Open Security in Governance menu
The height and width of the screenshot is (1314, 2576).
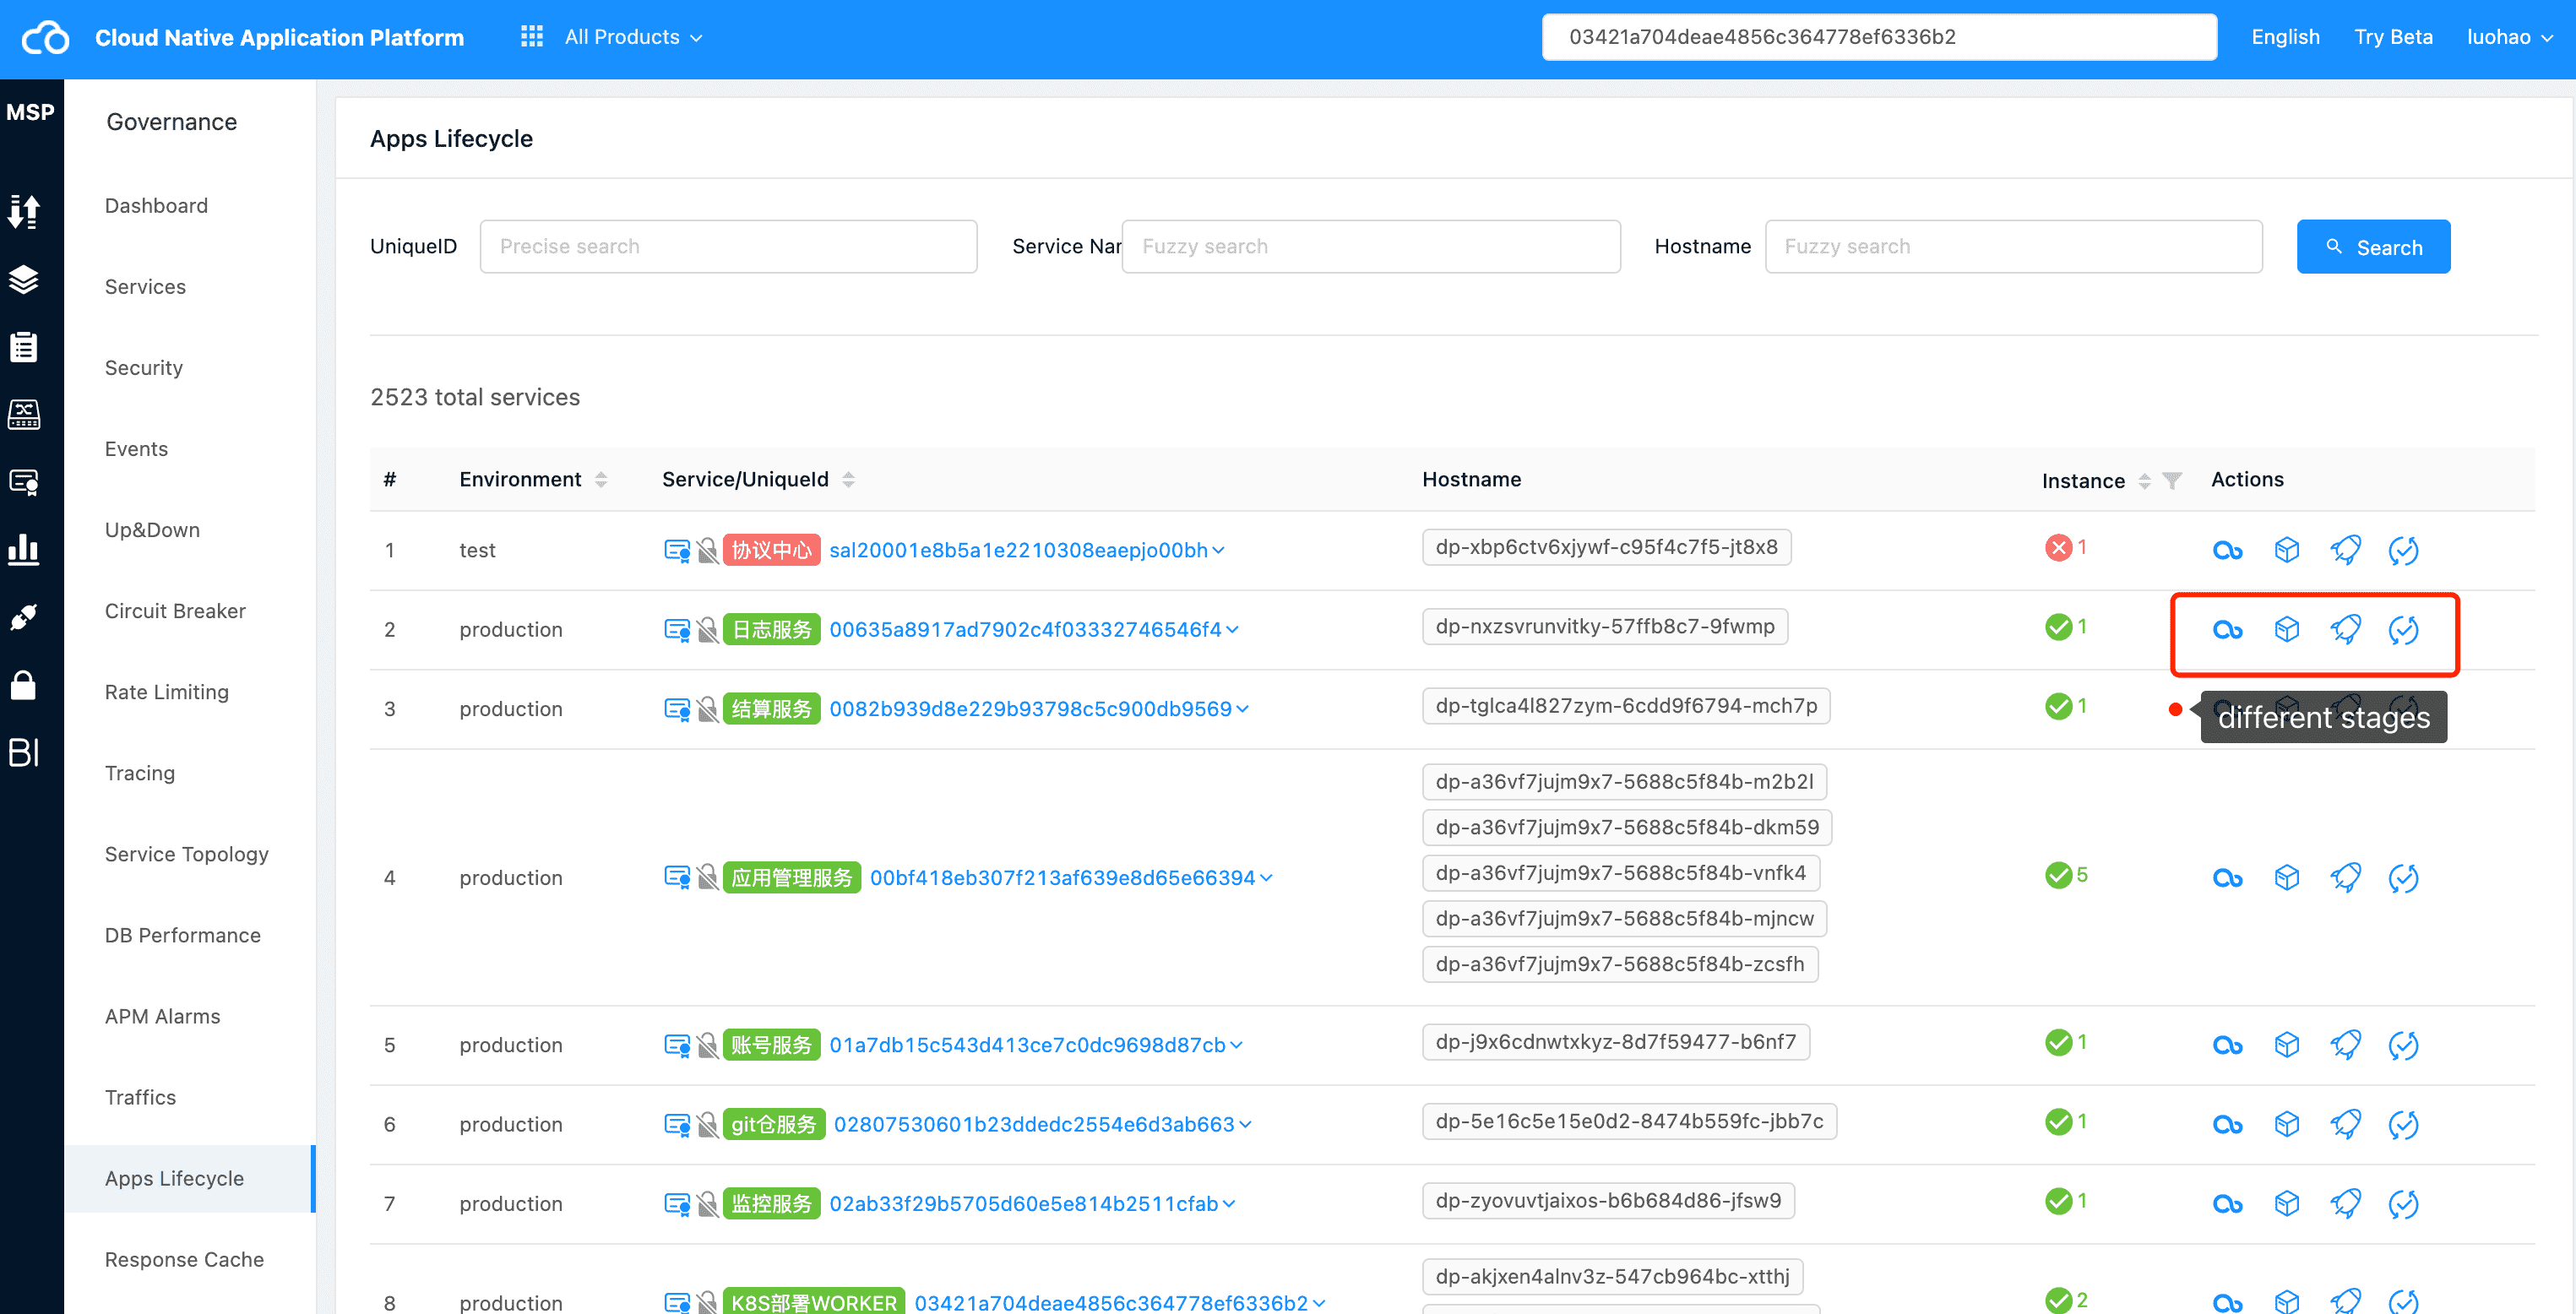pyautogui.click(x=143, y=367)
